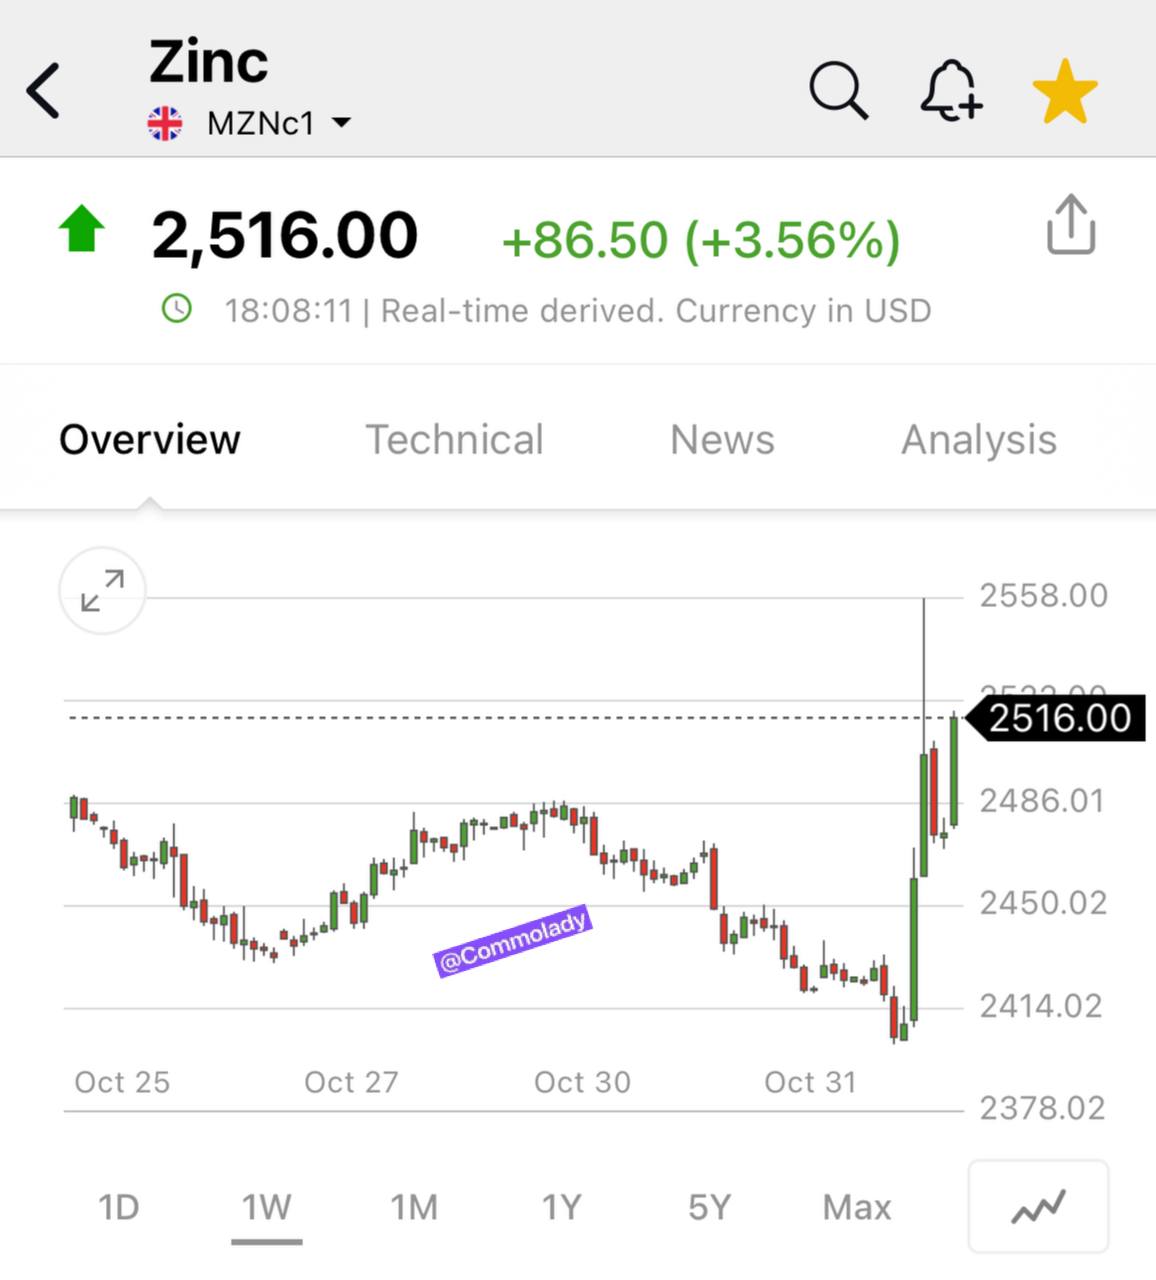Switch to the Technical tab
1156x1280 pixels.
[454, 440]
